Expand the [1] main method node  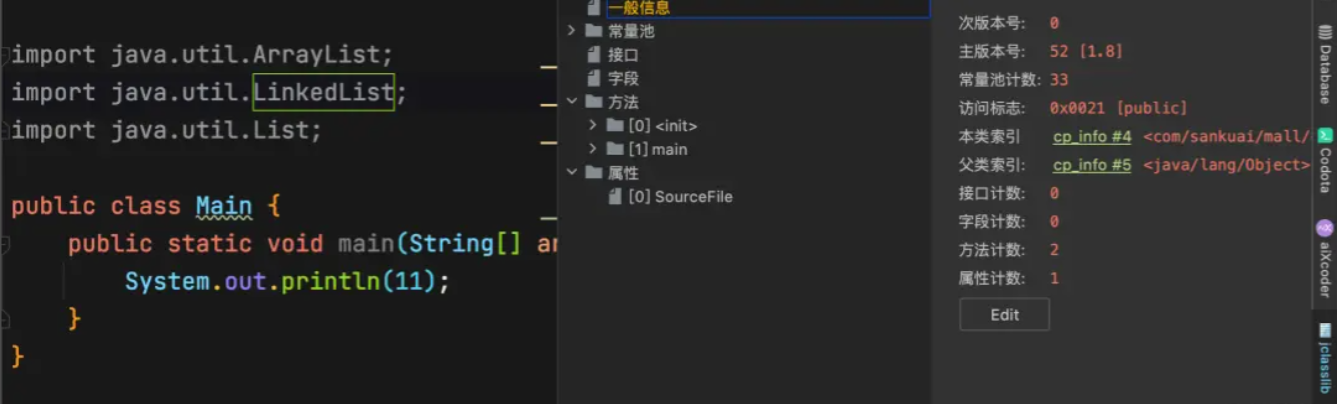[x=592, y=149]
